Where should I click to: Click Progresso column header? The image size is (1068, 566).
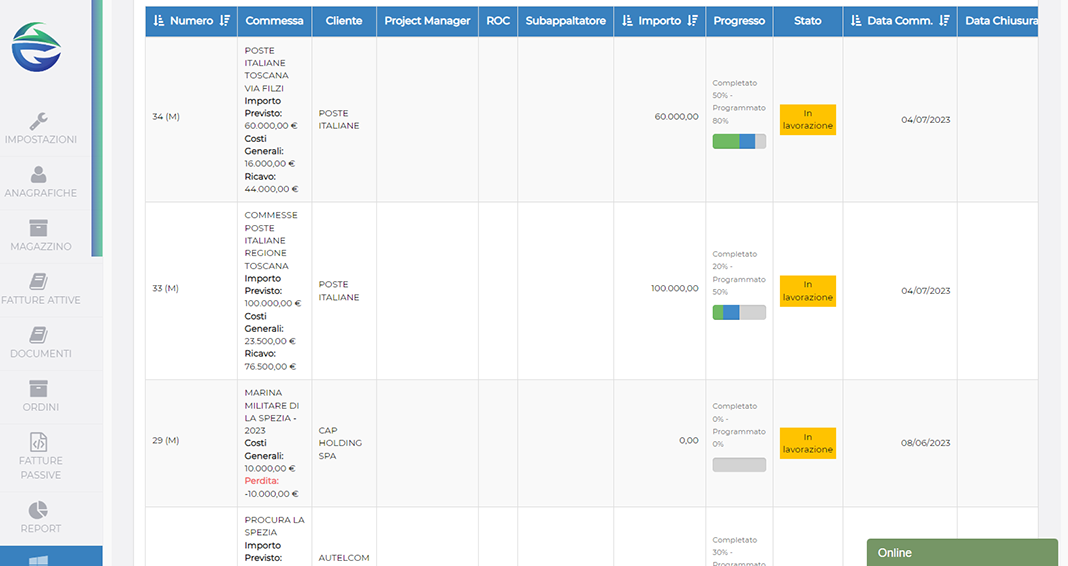pos(739,21)
